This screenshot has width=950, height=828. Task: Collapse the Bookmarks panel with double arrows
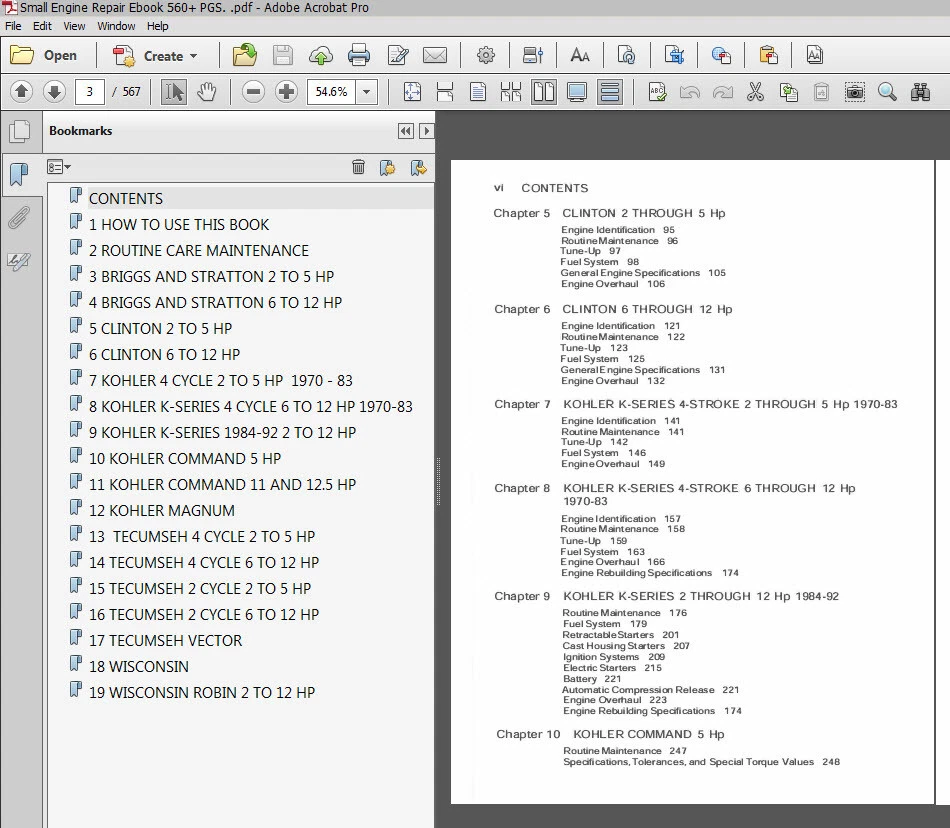(x=405, y=131)
